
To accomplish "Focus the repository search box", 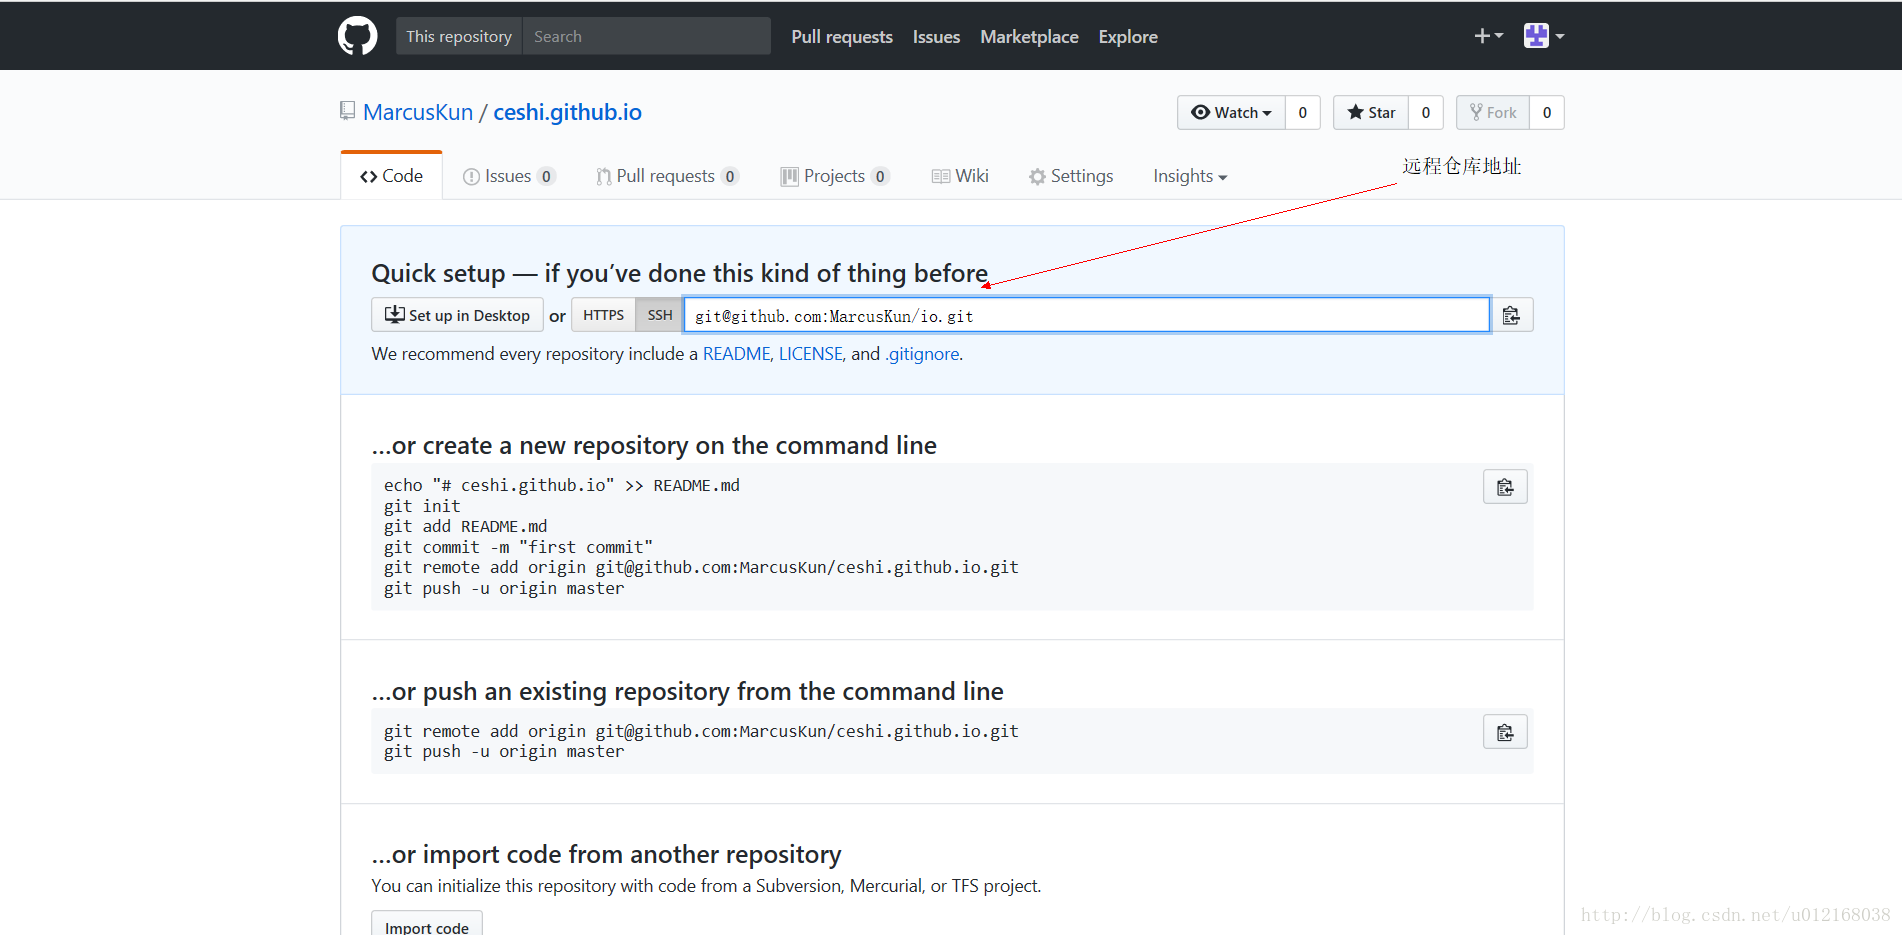I will tap(646, 36).
